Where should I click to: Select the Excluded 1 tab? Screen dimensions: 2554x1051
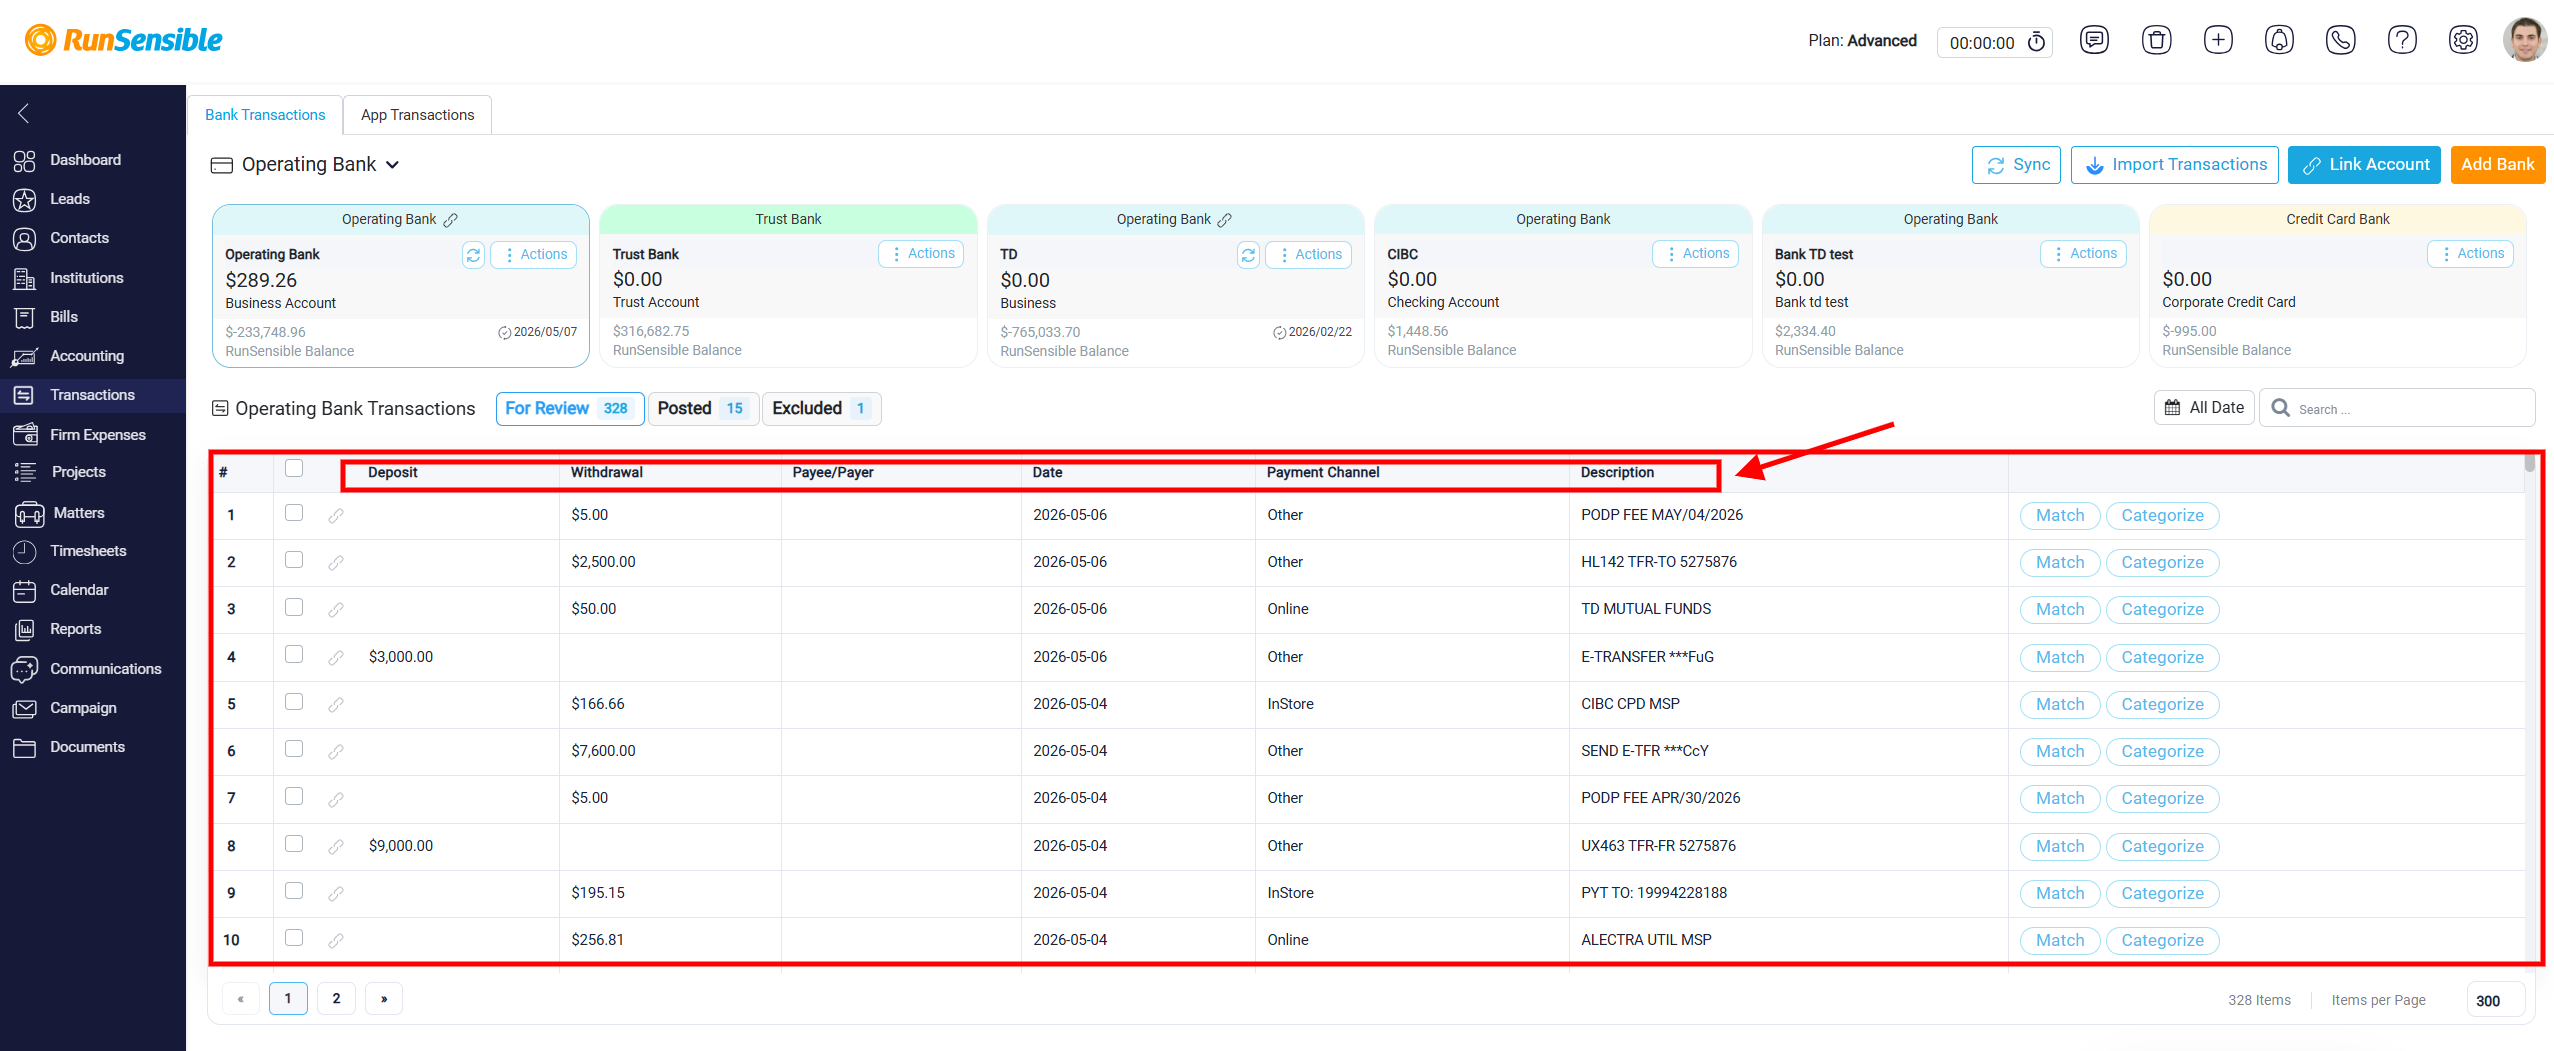point(821,409)
